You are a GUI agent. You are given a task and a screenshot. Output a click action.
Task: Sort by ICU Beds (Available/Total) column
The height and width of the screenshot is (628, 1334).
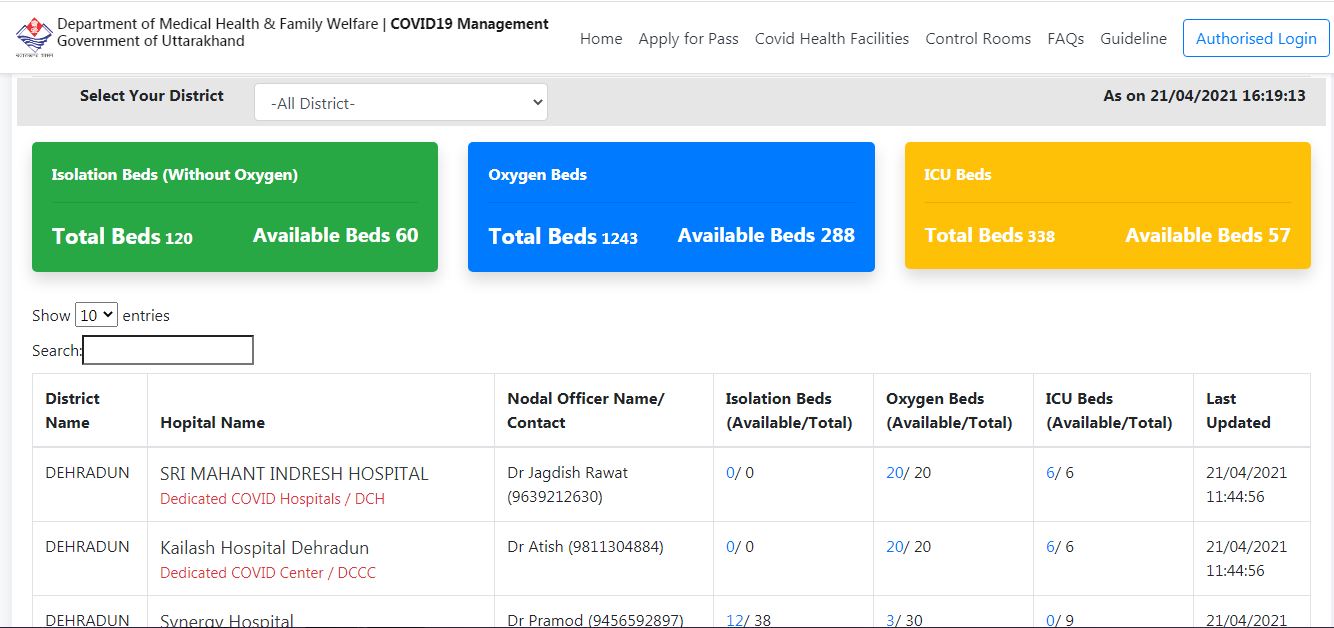[x=1113, y=410]
